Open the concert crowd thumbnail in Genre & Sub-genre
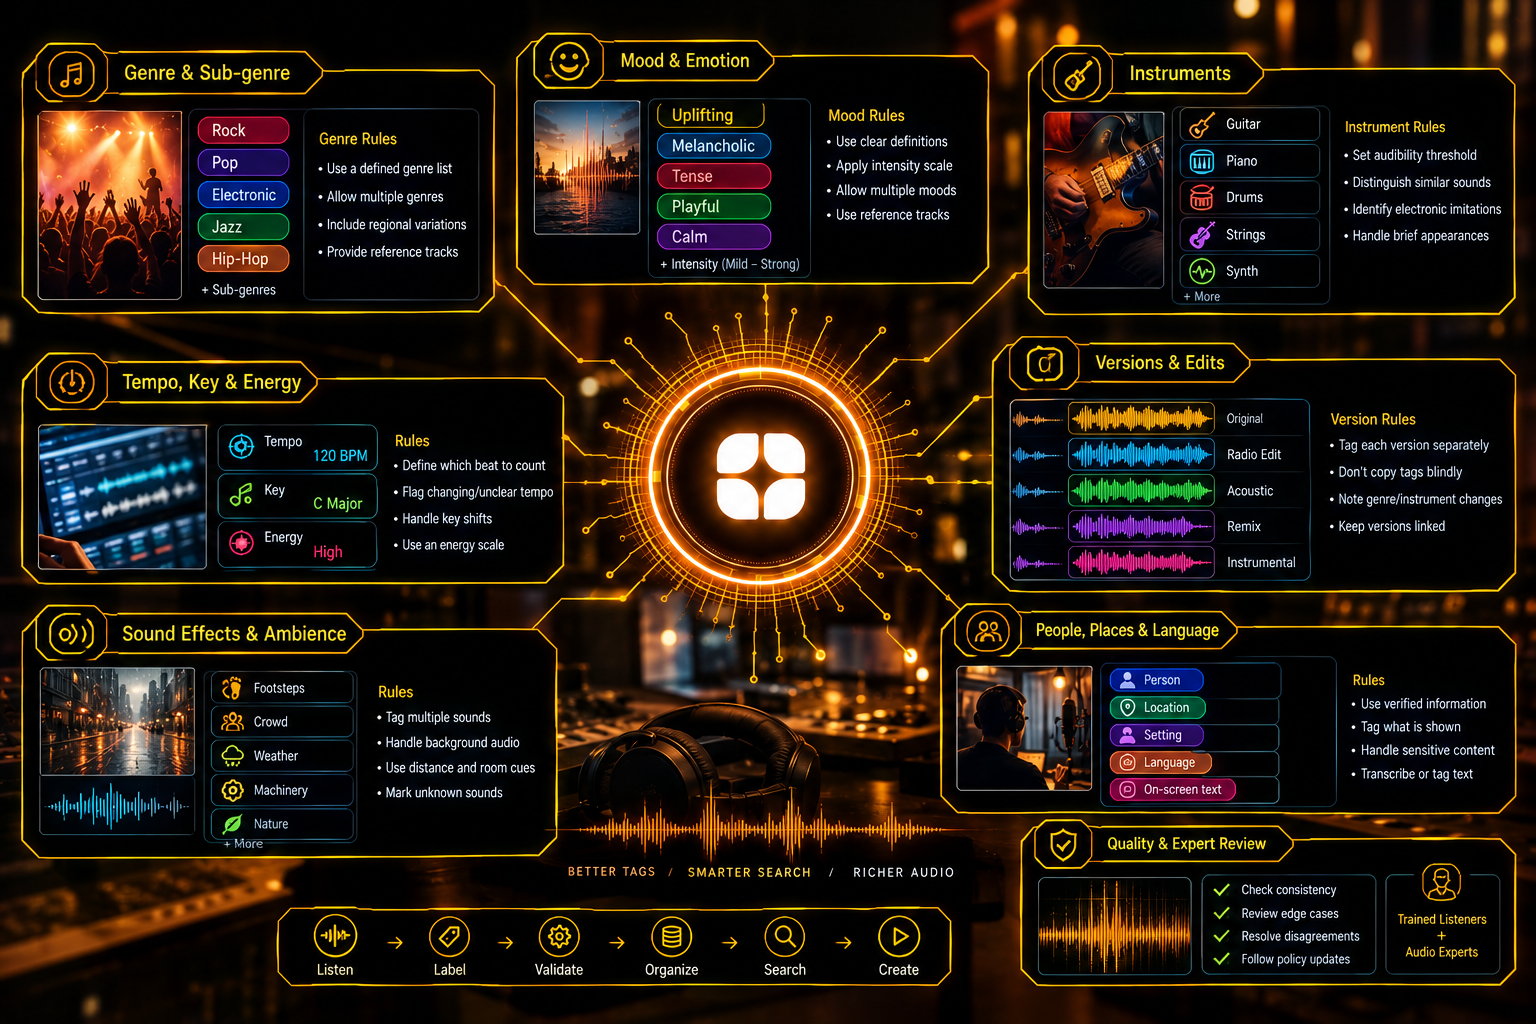The image size is (1536, 1024). (110, 206)
